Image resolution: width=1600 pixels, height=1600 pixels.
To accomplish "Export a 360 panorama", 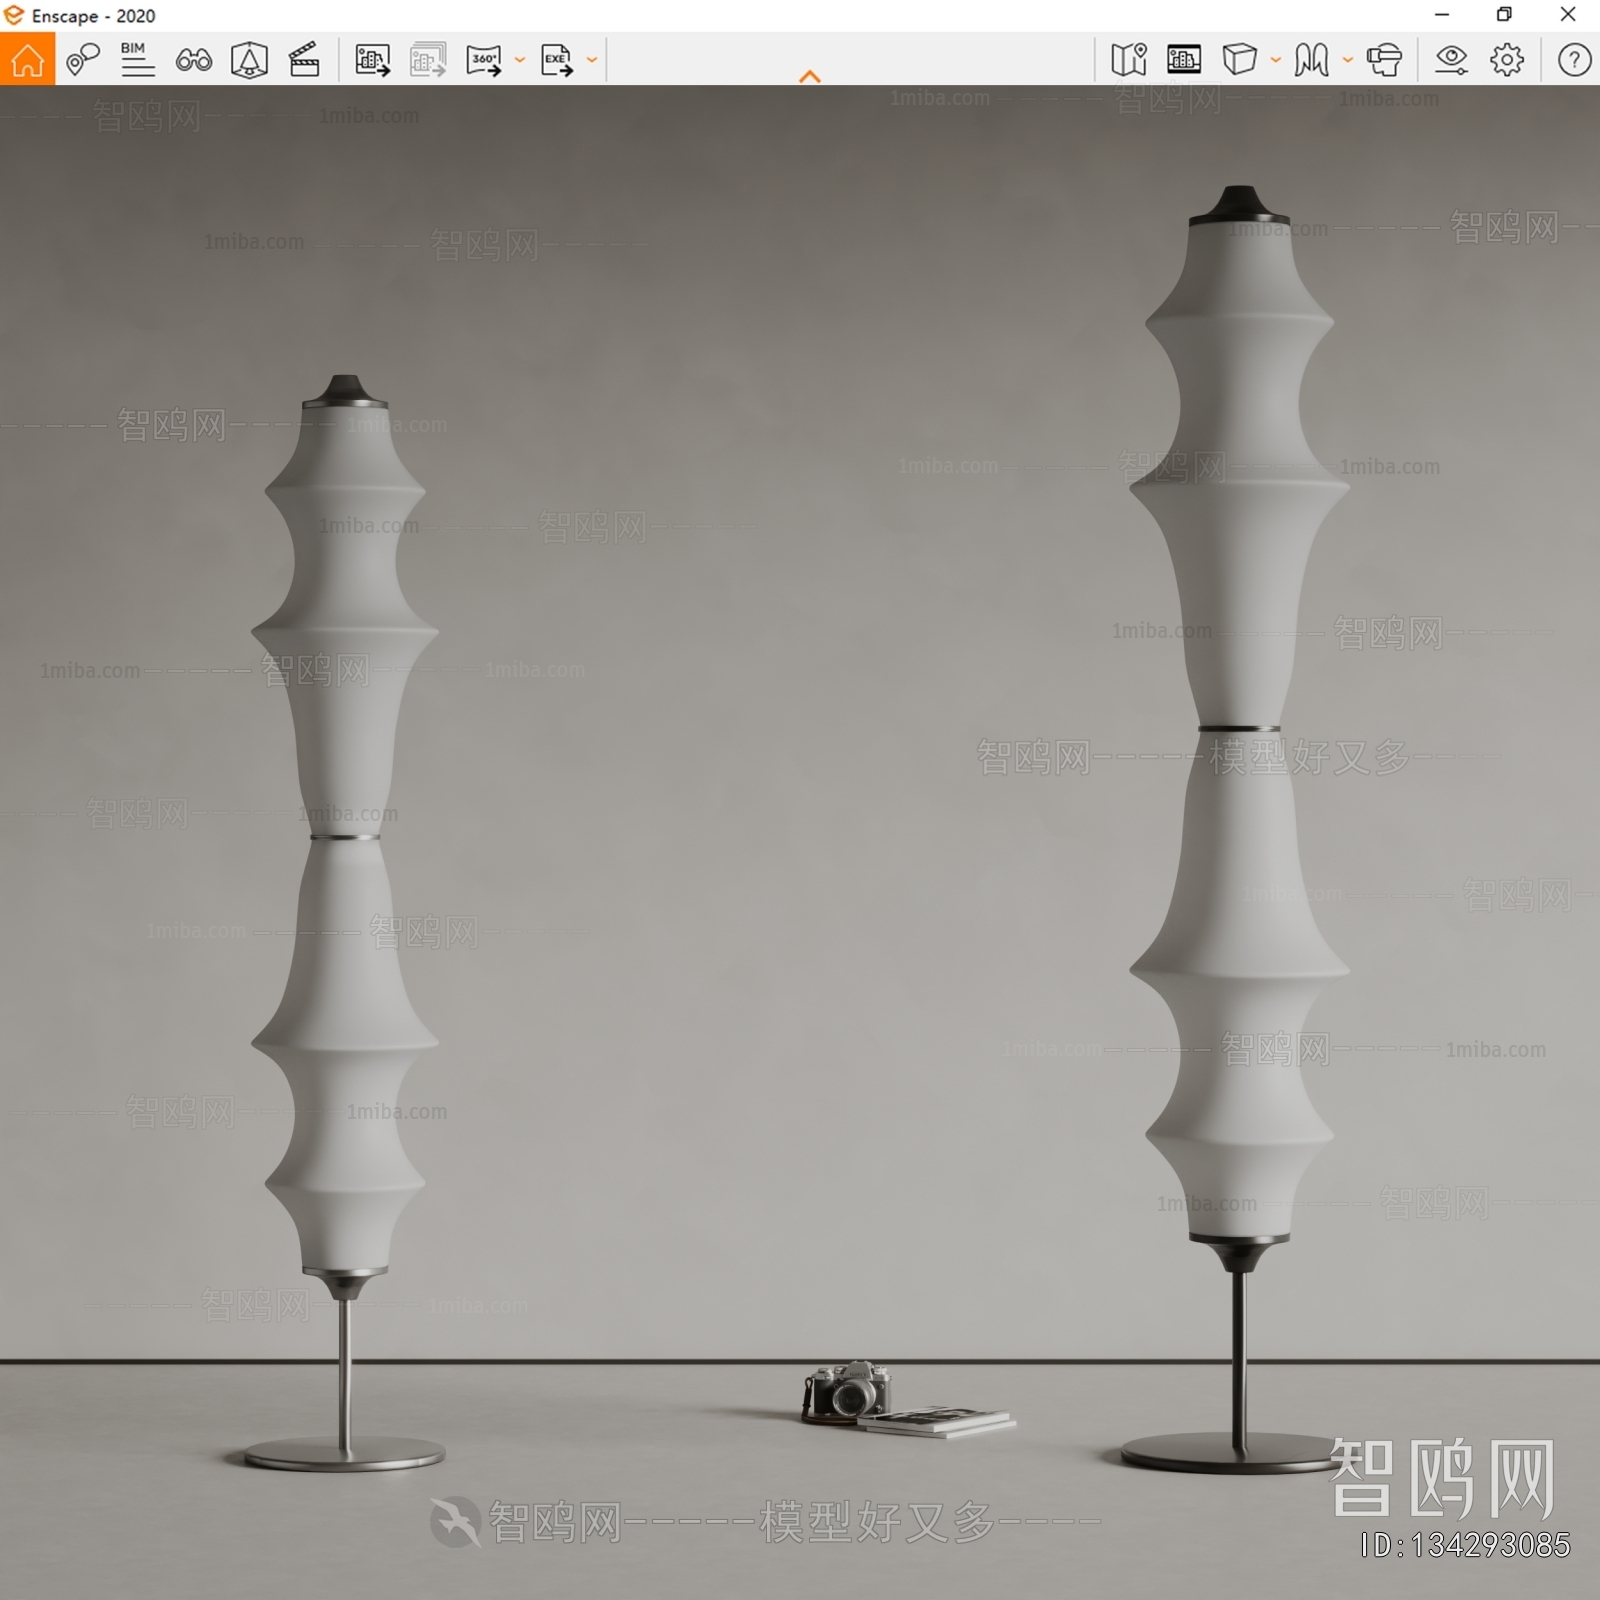I will [x=484, y=60].
